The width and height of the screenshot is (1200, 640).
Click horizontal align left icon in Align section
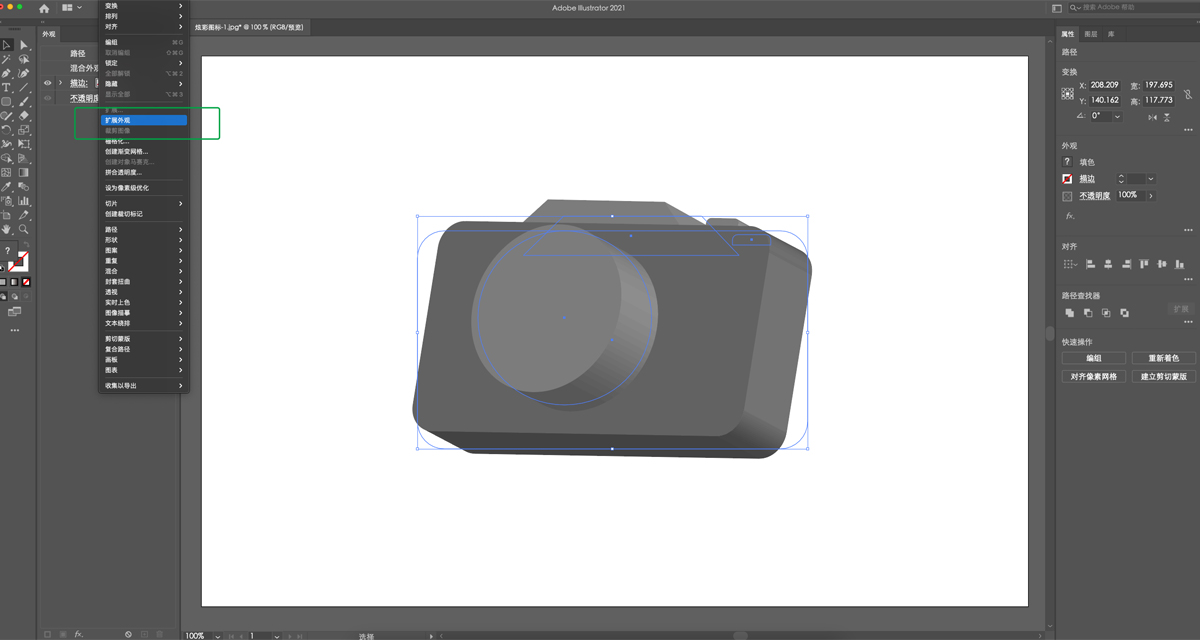[x=1090, y=264]
